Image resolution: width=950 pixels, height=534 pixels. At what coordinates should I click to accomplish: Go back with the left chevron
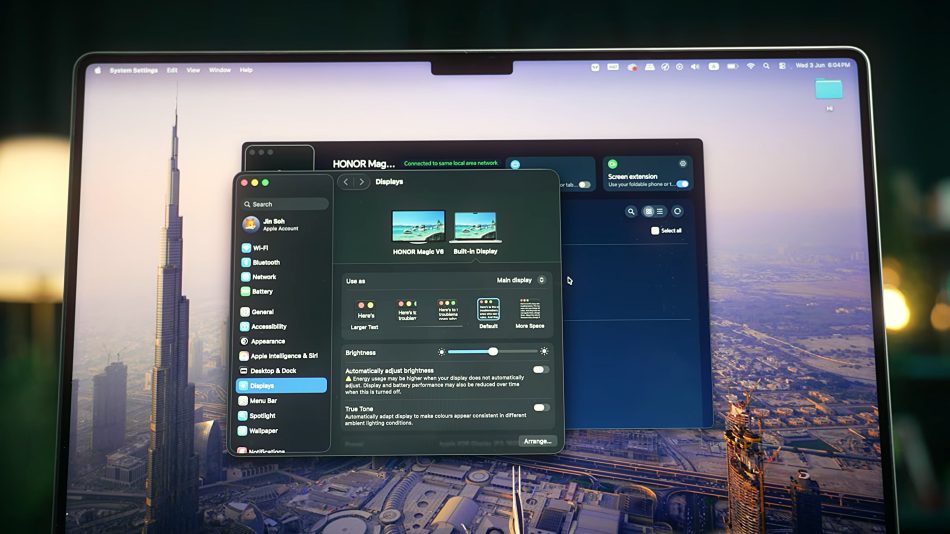click(x=346, y=182)
